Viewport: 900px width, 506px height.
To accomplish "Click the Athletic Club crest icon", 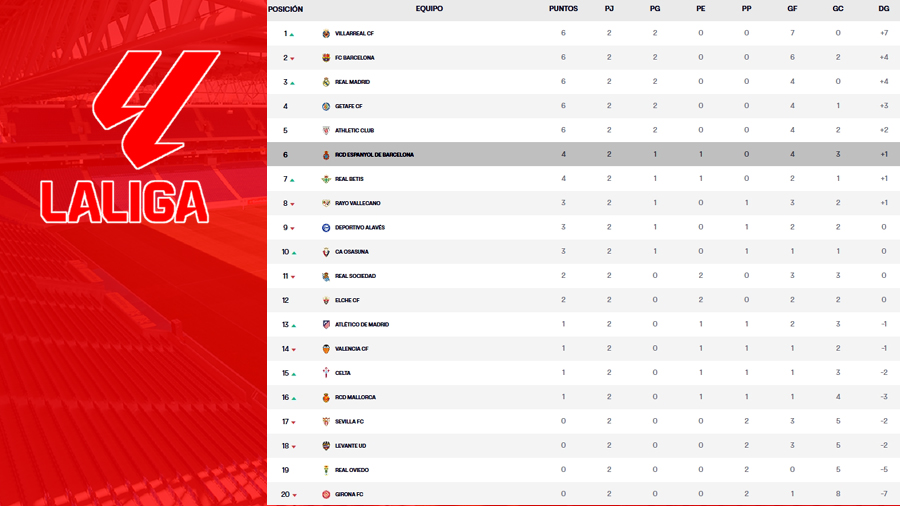I will pos(326,131).
